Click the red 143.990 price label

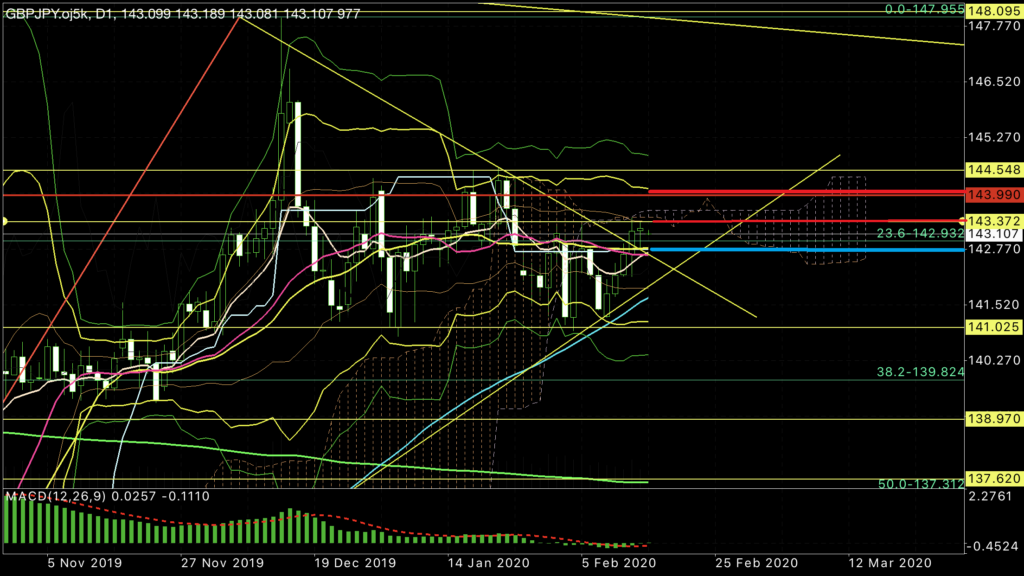click(x=993, y=195)
